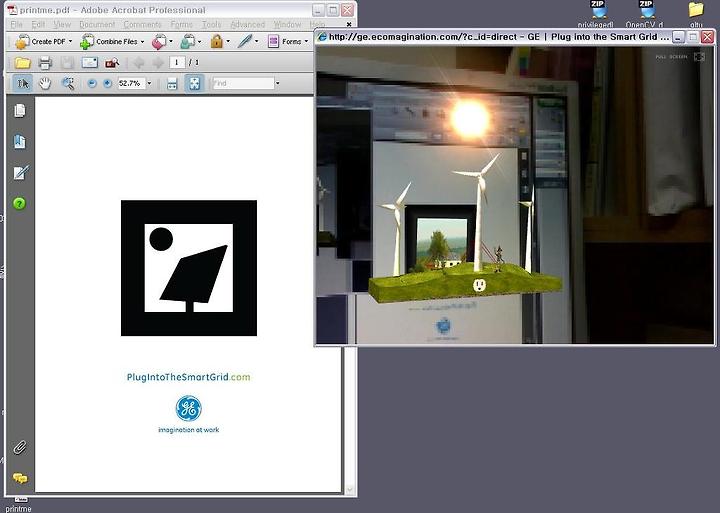The width and height of the screenshot is (720, 513).
Task: Expand the Export dropdown arrow
Action: pos(171,41)
